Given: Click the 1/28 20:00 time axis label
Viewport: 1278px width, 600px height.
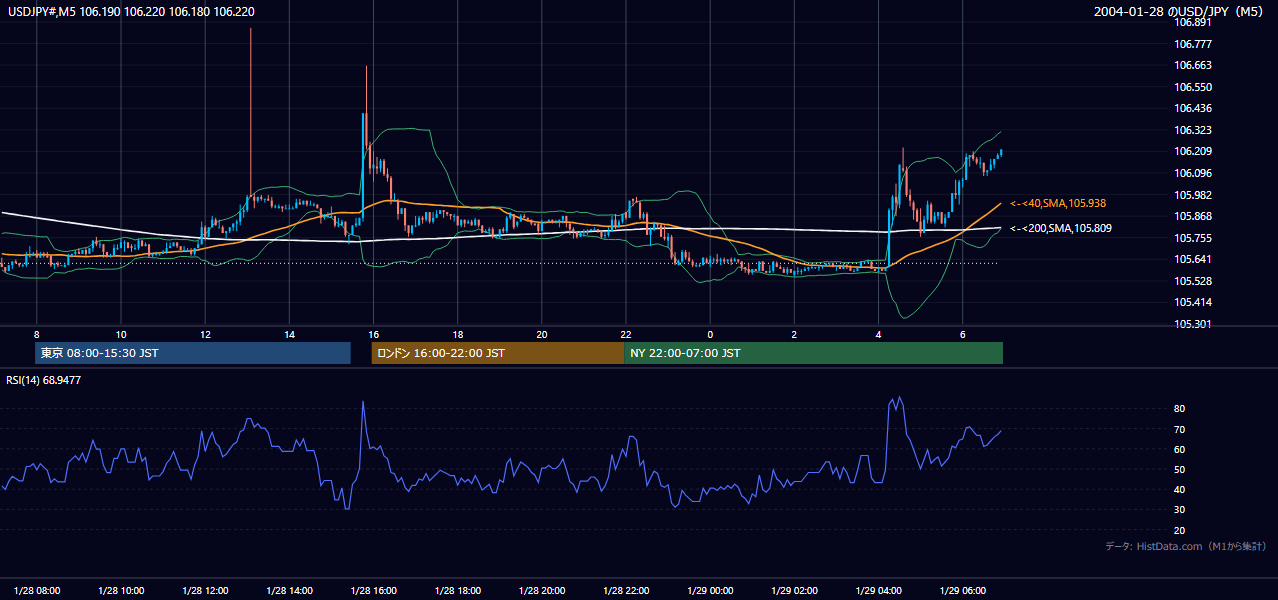Looking at the screenshot, I should 541,591.
